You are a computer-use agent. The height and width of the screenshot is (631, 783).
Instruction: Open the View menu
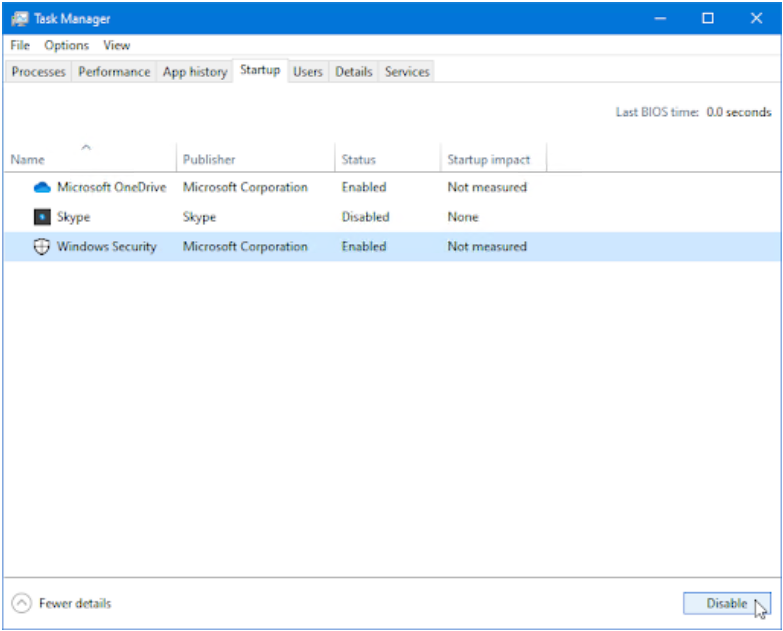tap(117, 45)
